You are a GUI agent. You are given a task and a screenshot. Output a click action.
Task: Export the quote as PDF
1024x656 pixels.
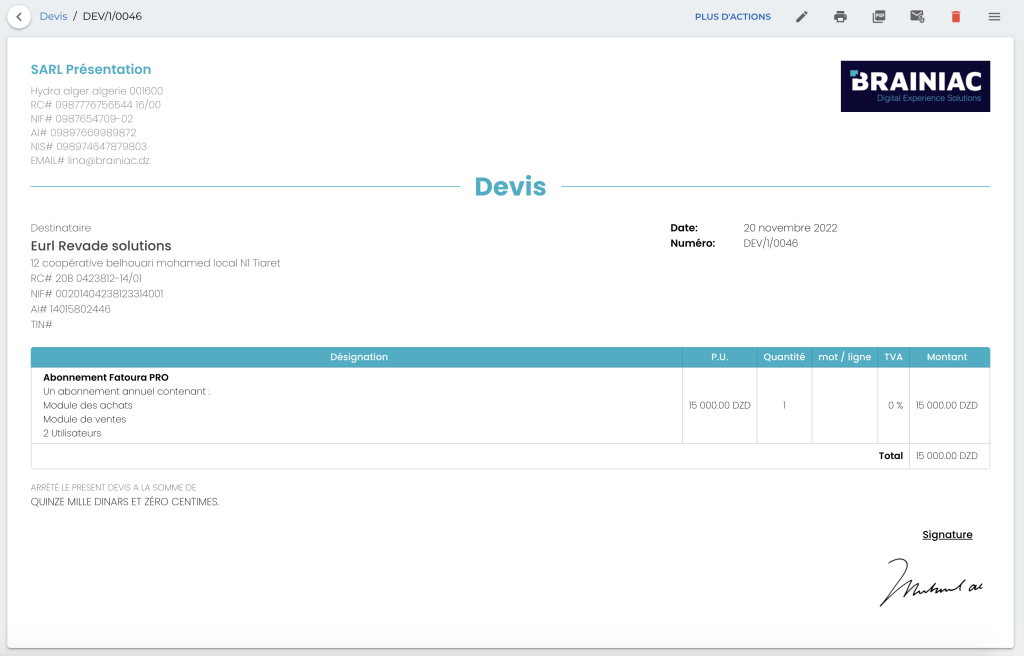tap(879, 17)
